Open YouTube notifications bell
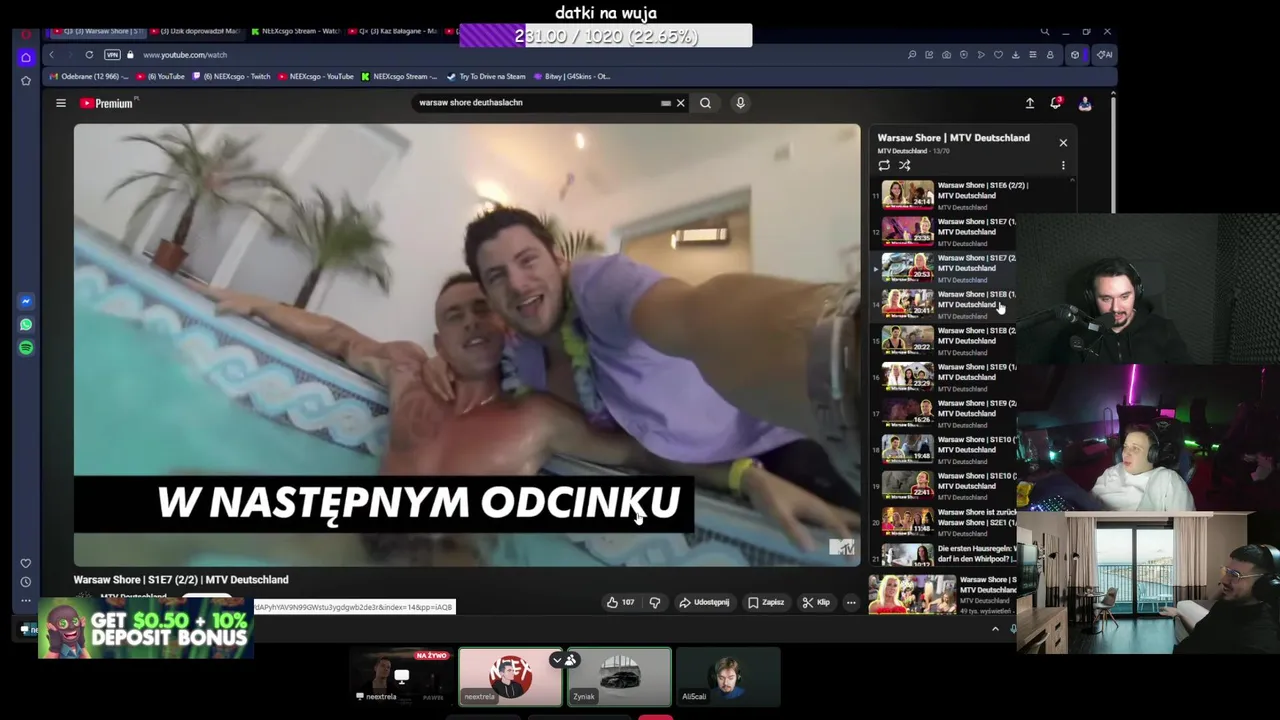Image resolution: width=1280 pixels, height=720 pixels. (x=1056, y=103)
